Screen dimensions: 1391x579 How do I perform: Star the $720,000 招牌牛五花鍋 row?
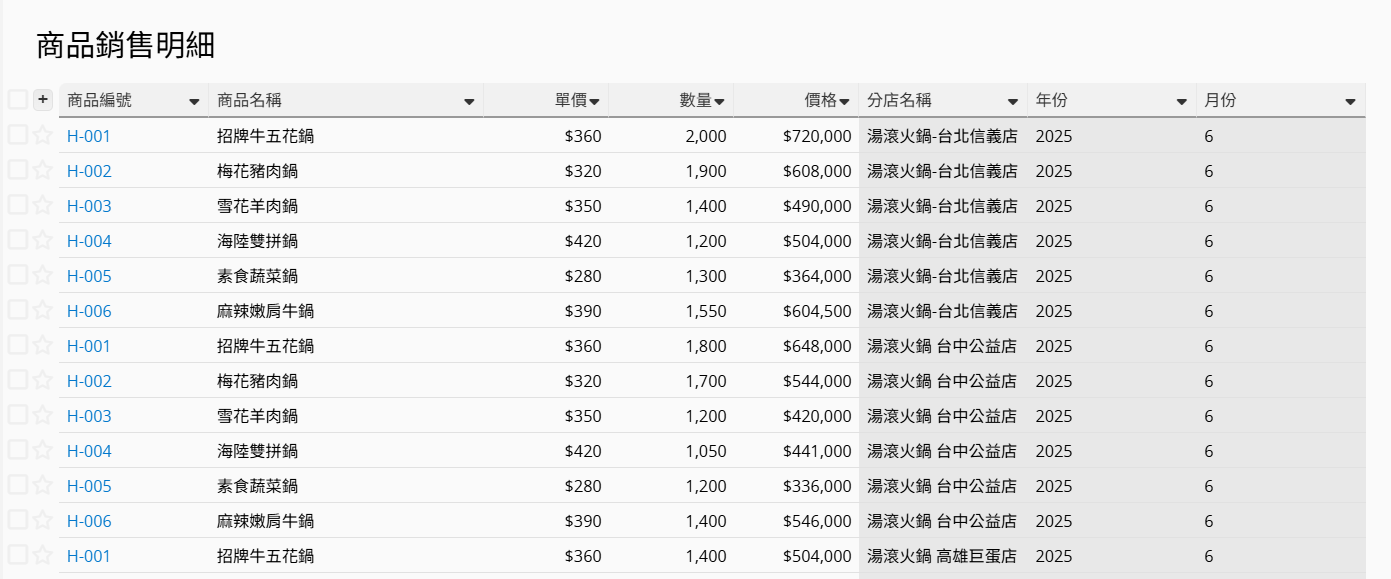42,135
